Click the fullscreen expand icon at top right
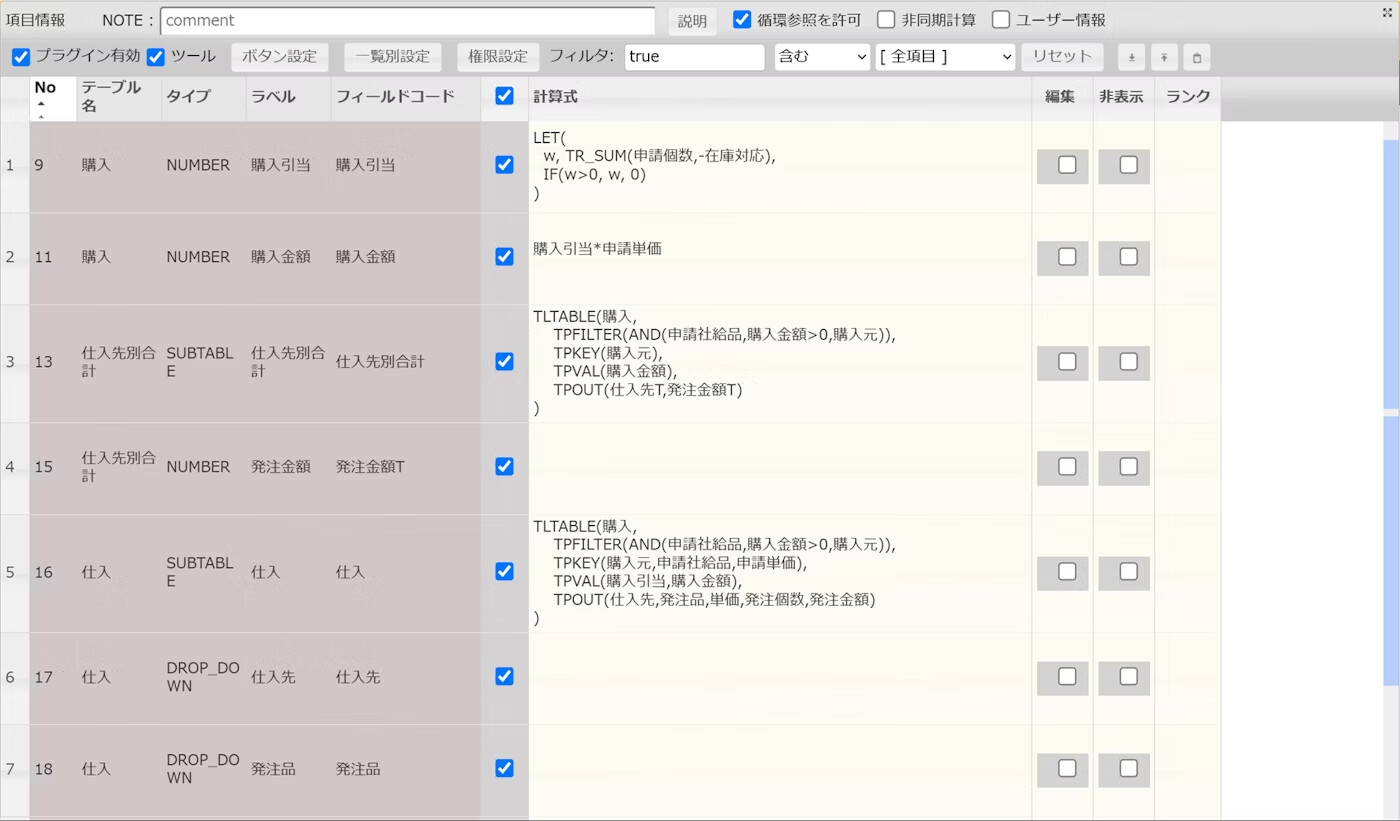This screenshot has height=821, width=1400. tap(1387, 11)
